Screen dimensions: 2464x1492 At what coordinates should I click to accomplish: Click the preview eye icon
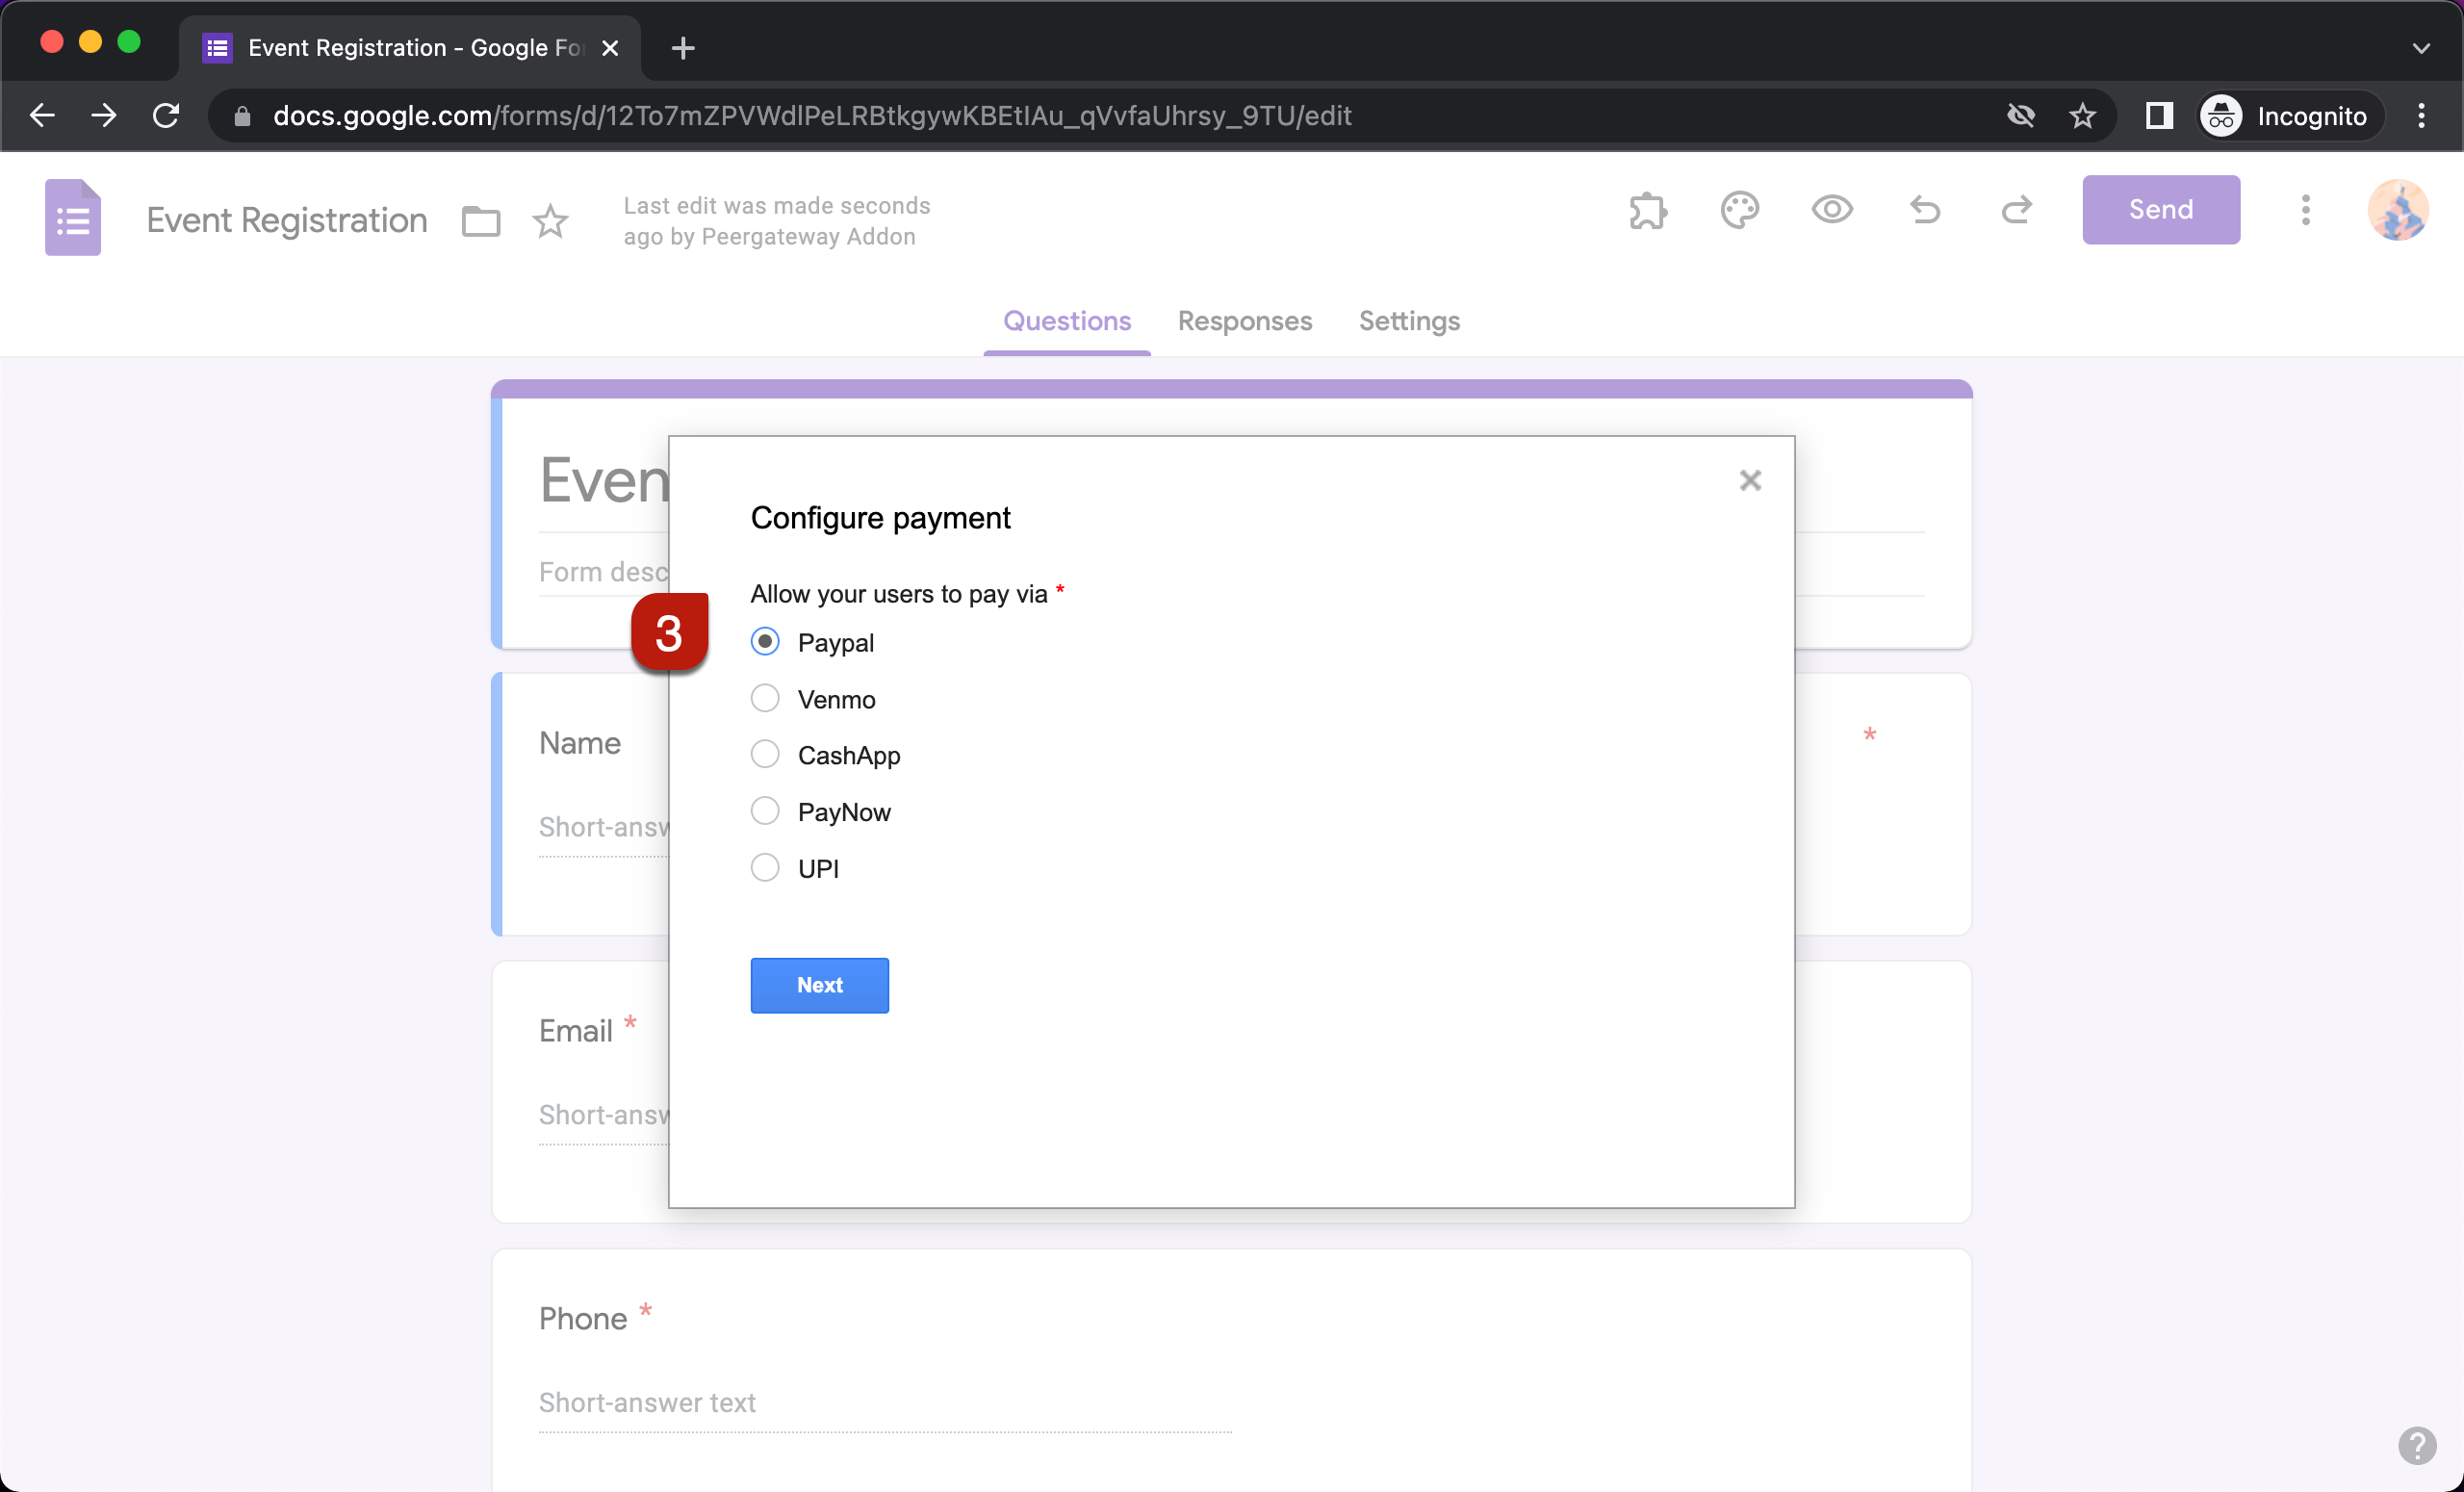(x=1833, y=211)
